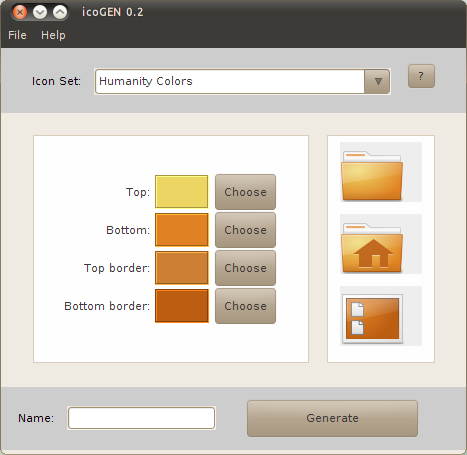The width and height of the screenshot is (467, 455).
Task: Minimize window using down-arrow title button
Action: coord(40,12)
